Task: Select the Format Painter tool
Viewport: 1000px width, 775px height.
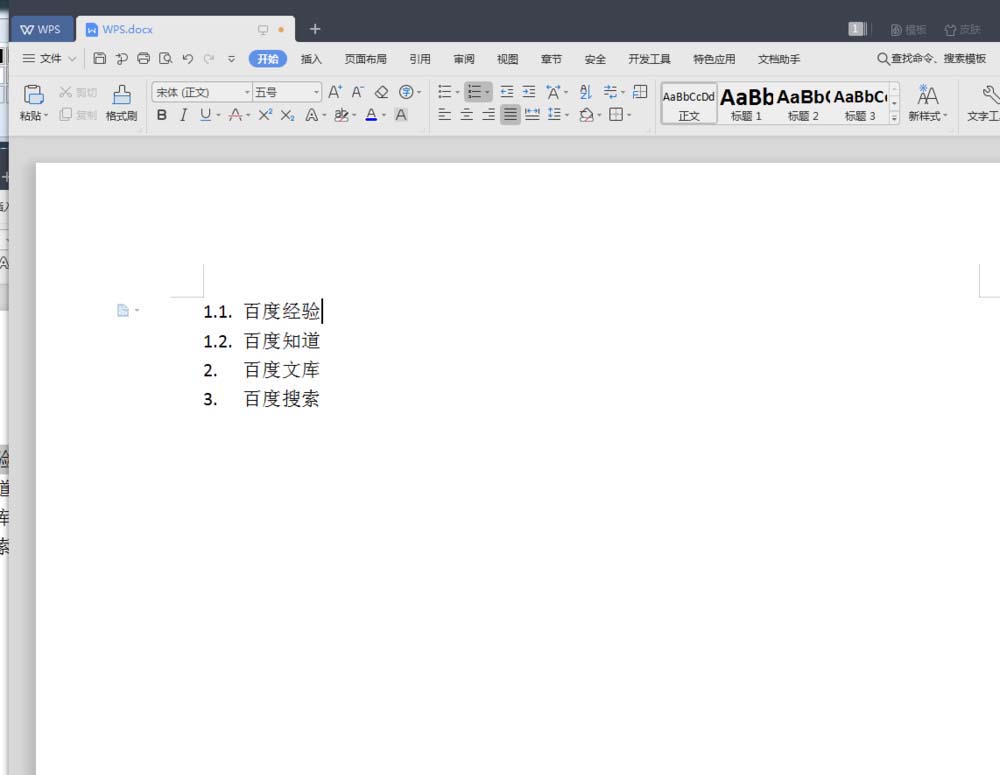Action: point(121,102)
